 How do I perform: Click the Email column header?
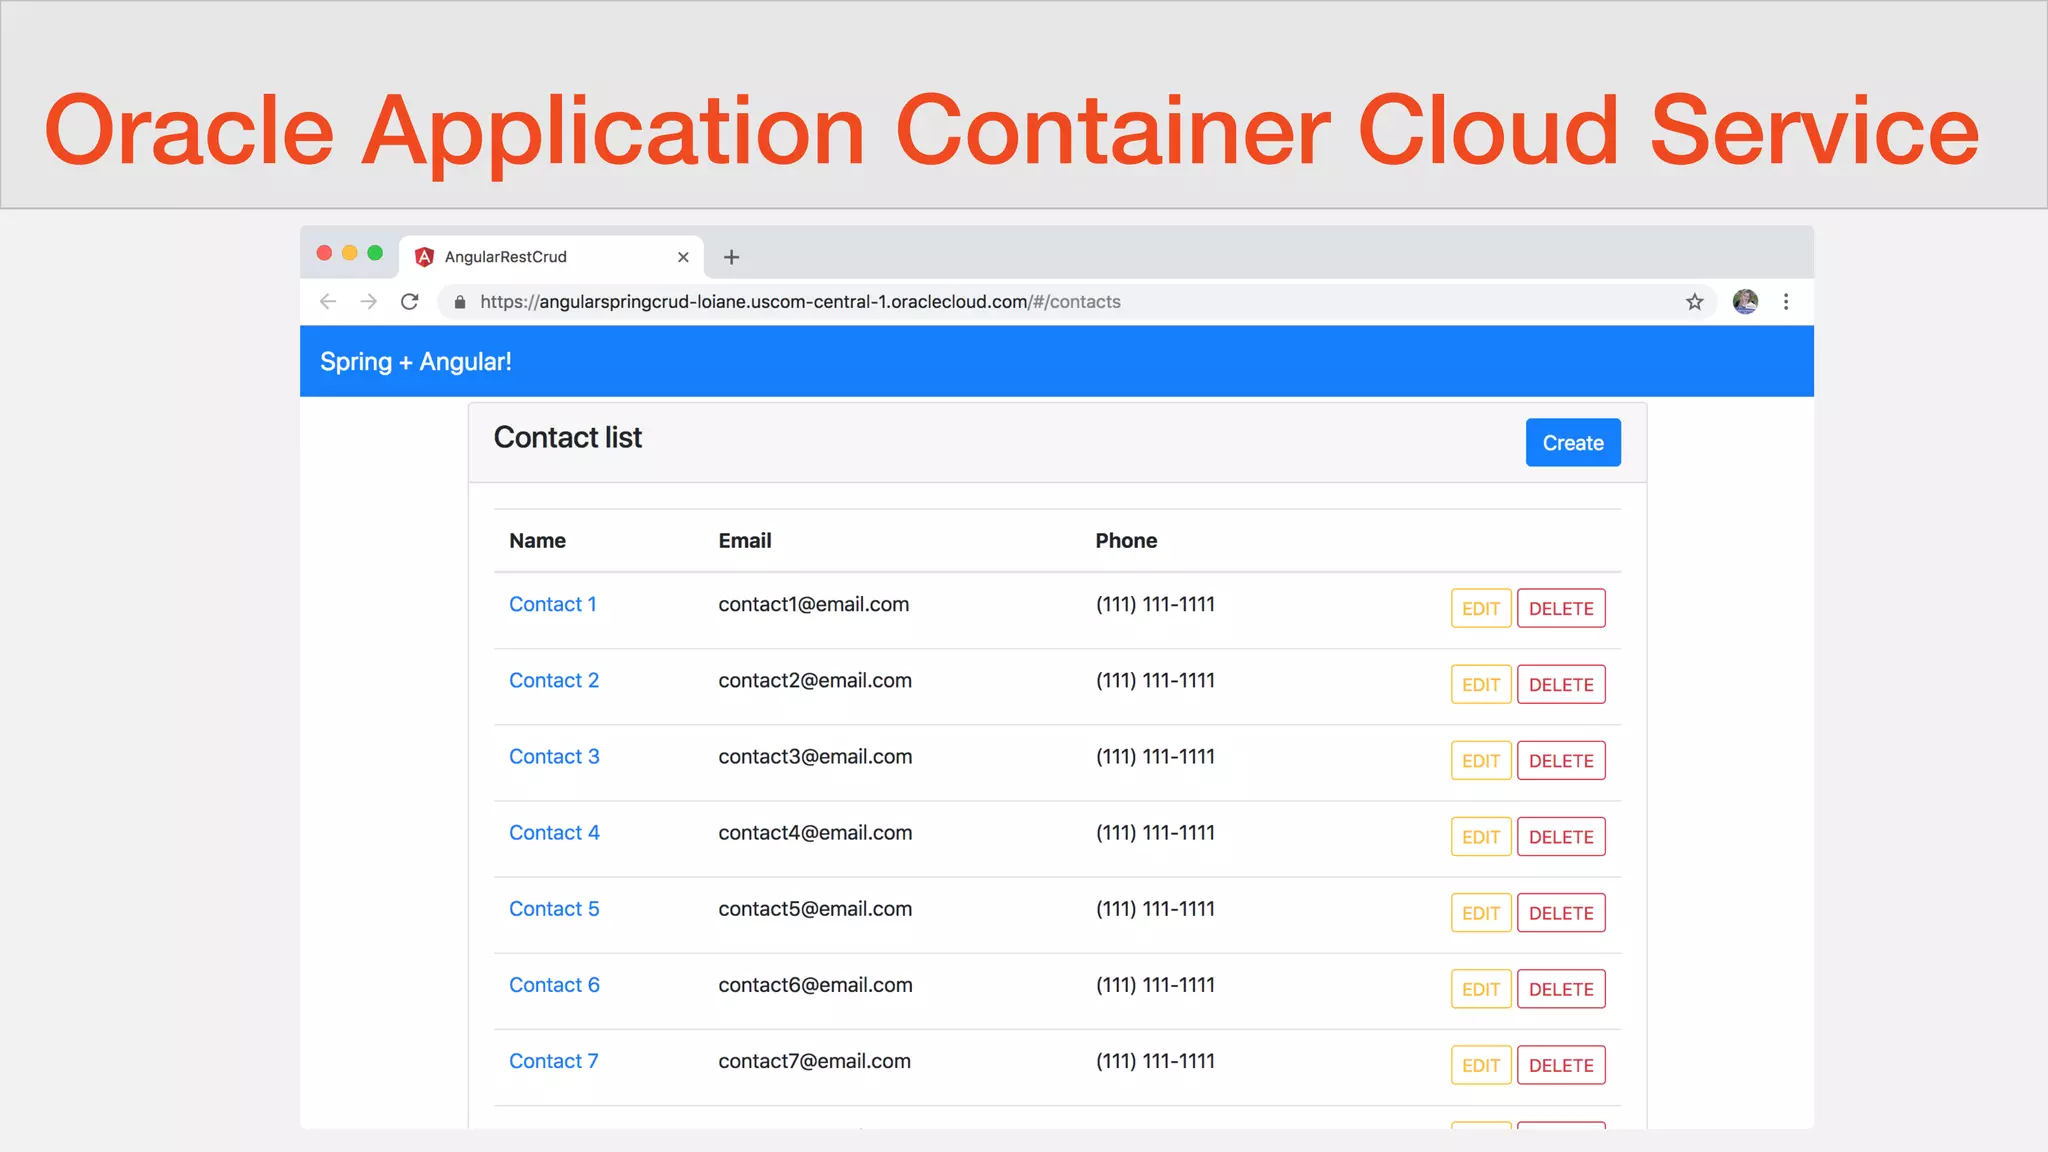[x=745, y=540]
